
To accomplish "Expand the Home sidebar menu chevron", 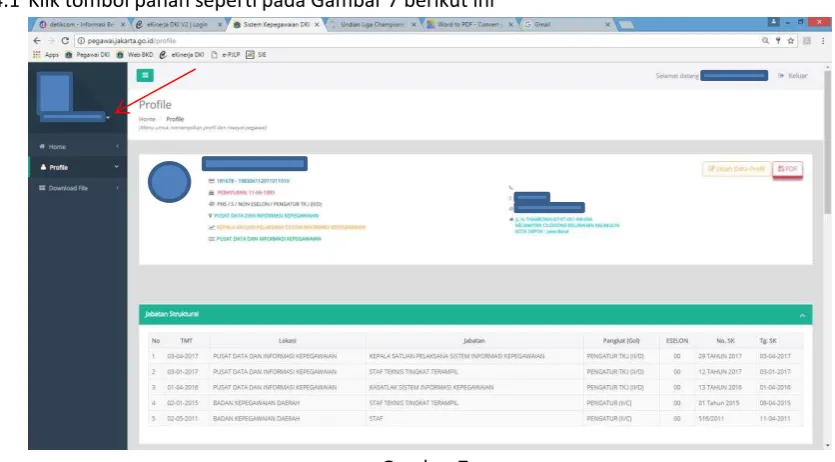I will [117, 146].
